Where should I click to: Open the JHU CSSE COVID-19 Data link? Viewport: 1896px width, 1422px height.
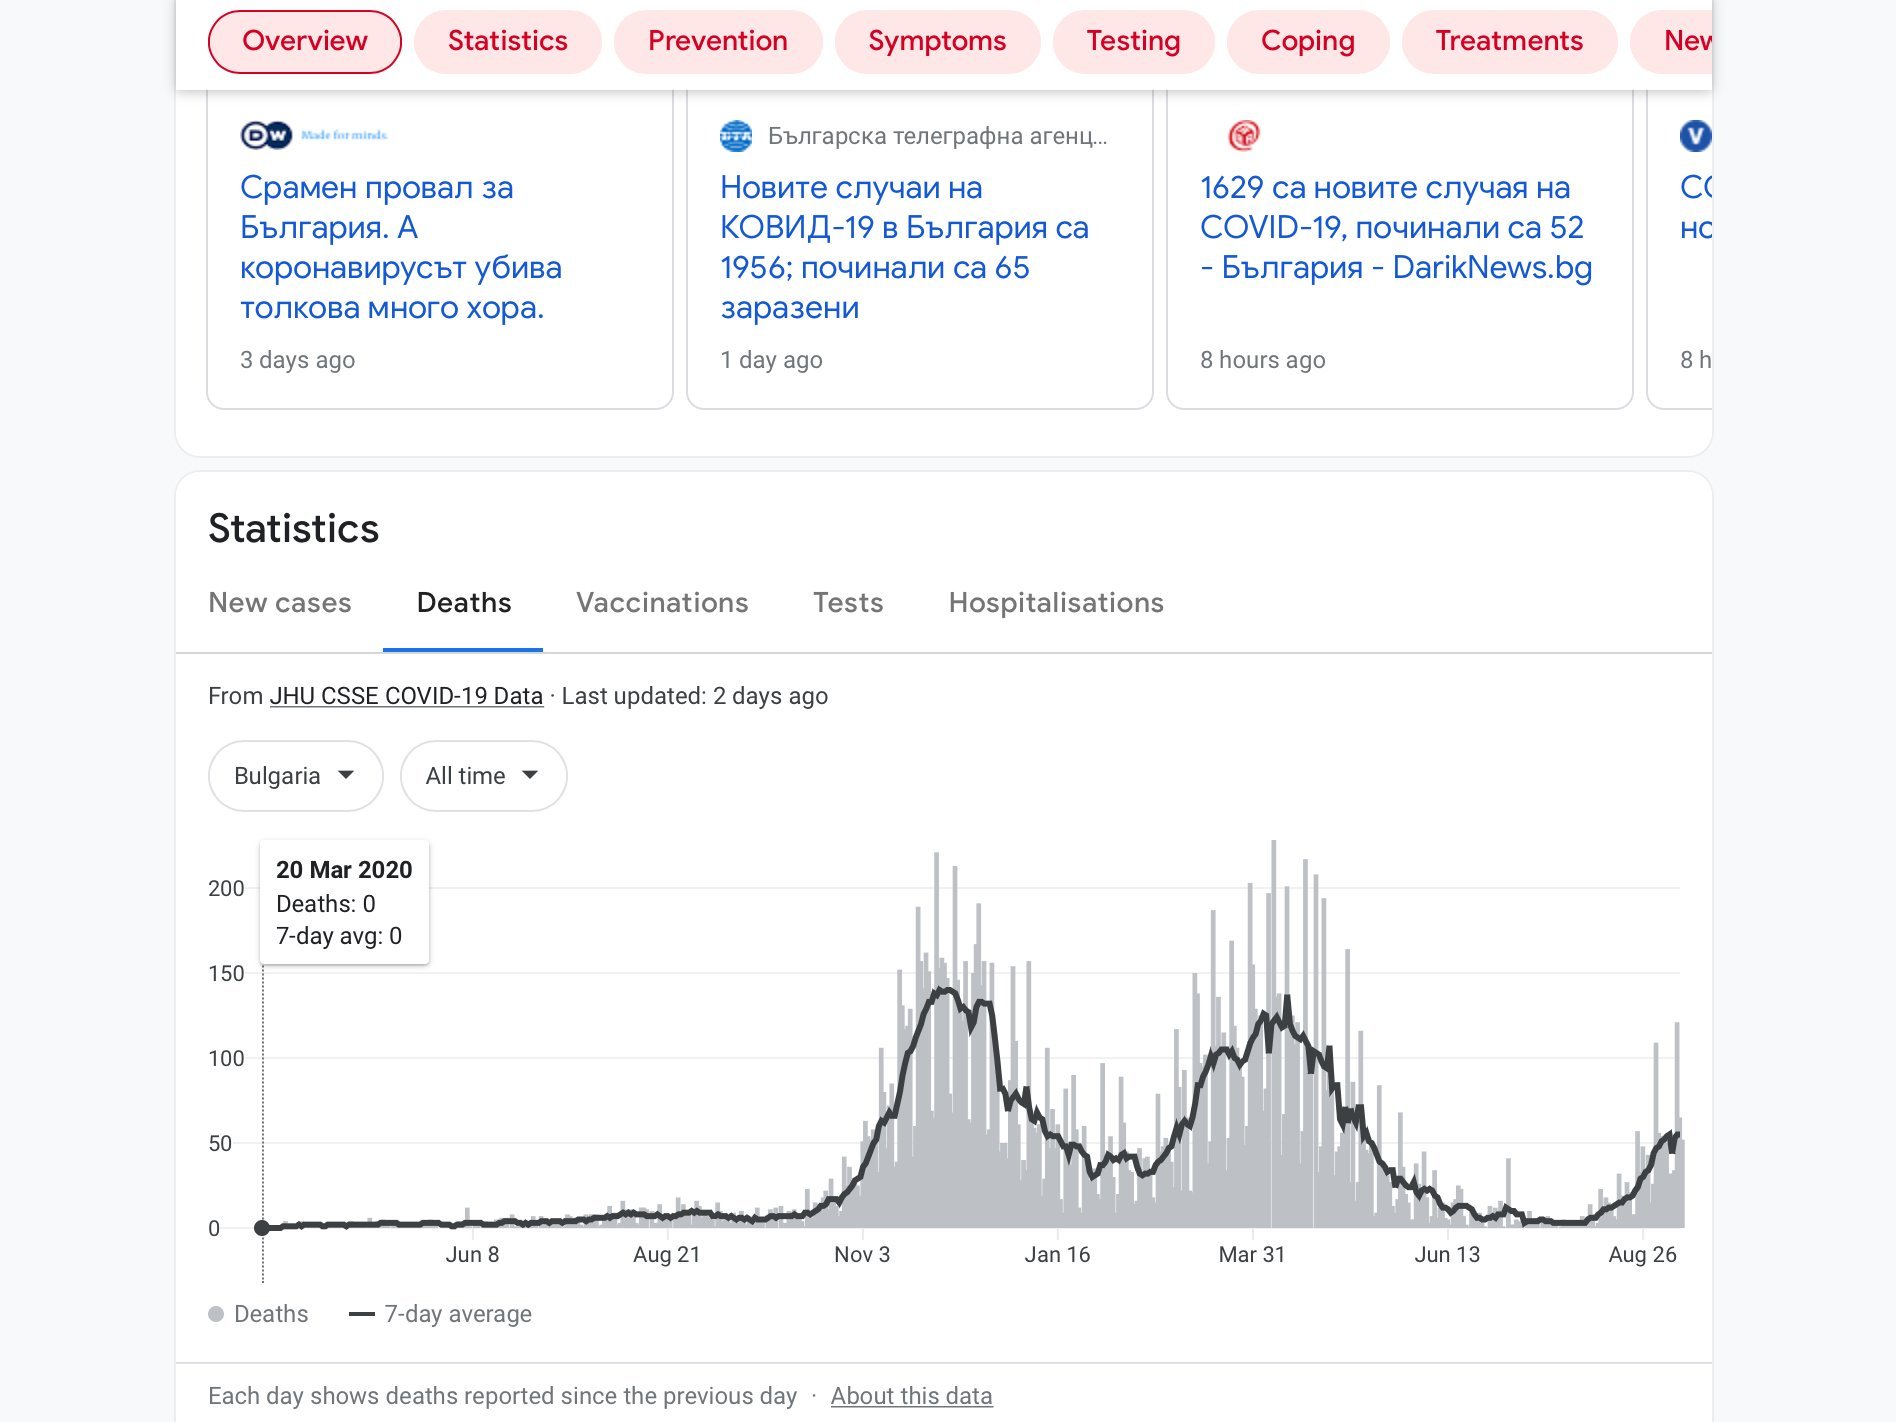(x=406, y=696)
